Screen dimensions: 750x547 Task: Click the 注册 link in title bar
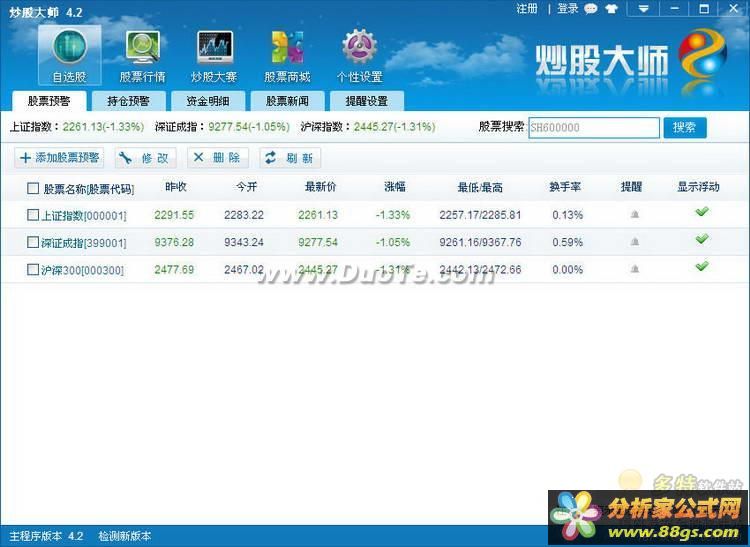(527, 9)
